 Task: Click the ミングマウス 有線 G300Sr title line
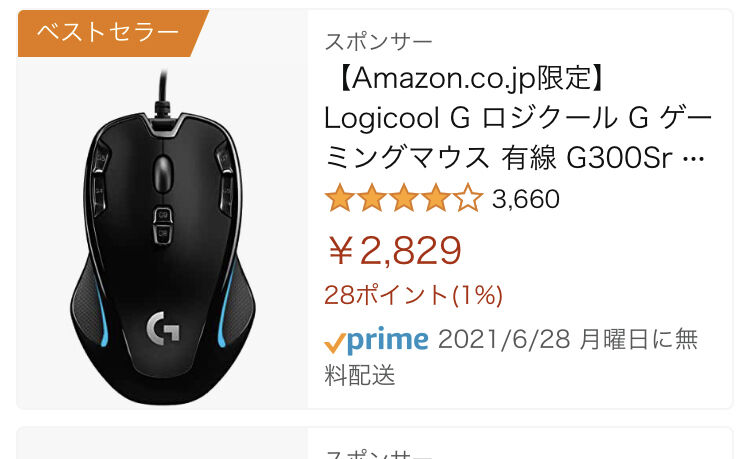click(514, 158)
